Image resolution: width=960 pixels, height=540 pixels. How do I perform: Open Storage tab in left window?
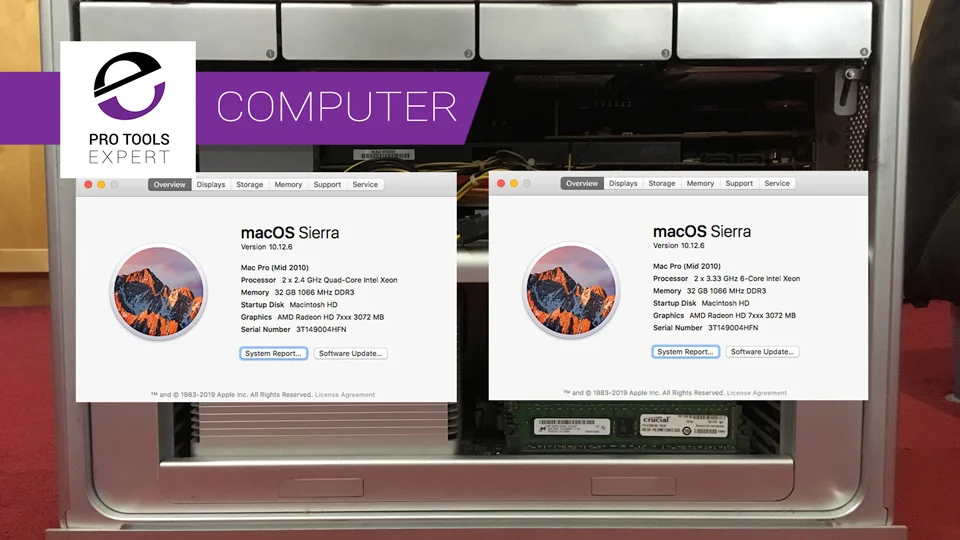(249, 184)
